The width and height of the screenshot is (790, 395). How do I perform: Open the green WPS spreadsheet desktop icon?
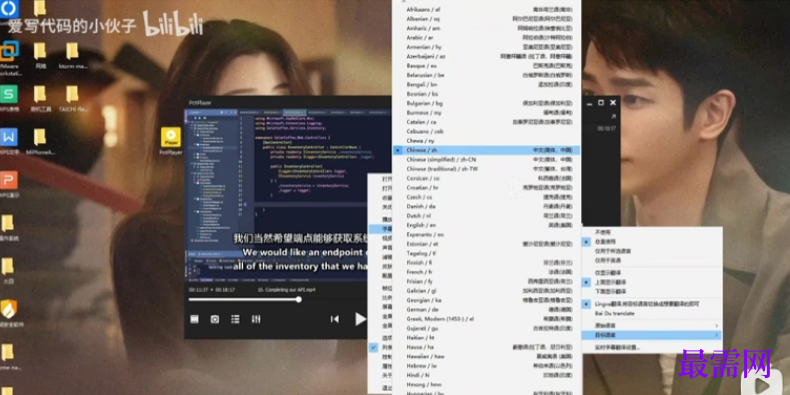[x=9, y=98]
